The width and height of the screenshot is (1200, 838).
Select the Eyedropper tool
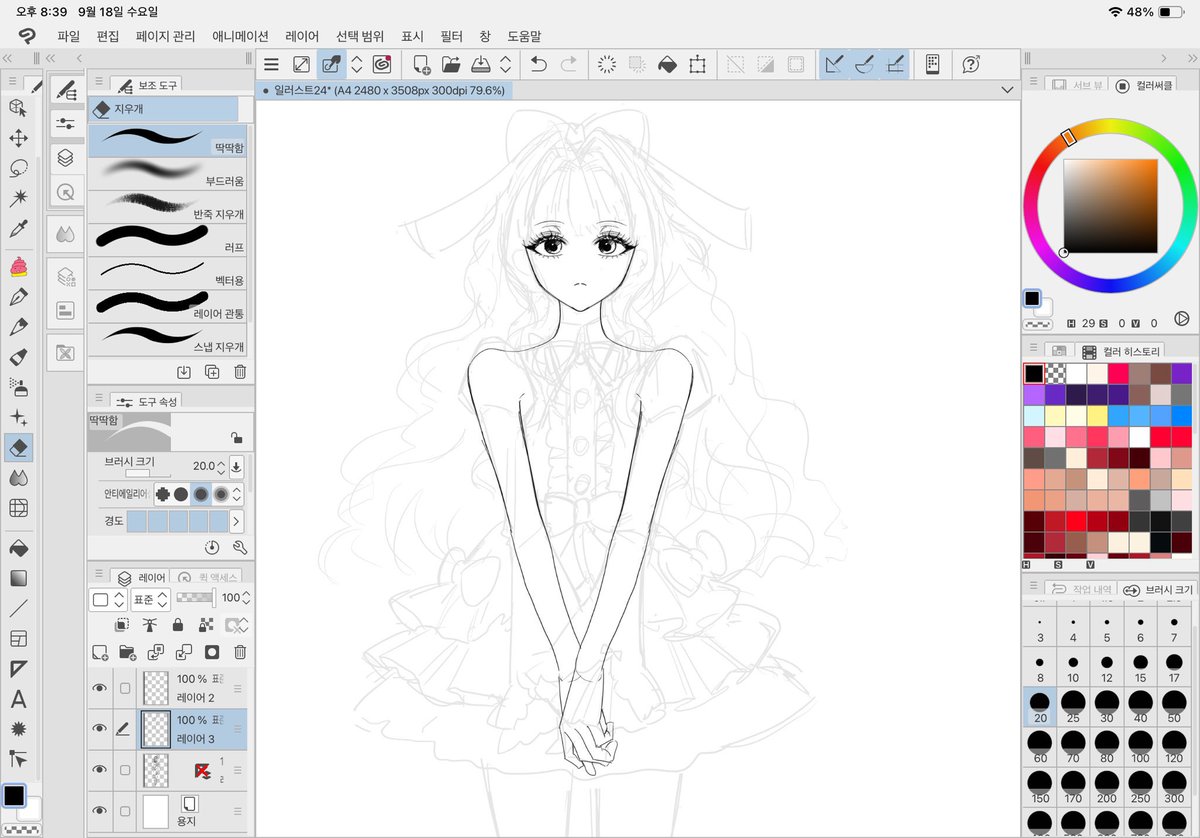(17, 229)
